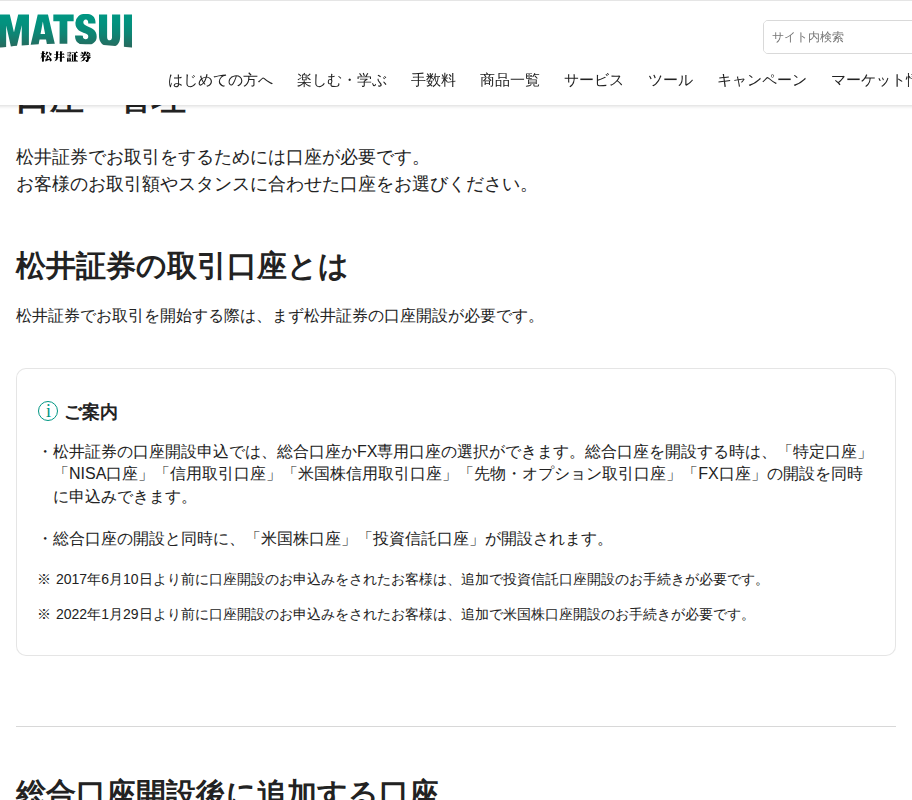Focus the サイト内検索 search field

(838, 37)
